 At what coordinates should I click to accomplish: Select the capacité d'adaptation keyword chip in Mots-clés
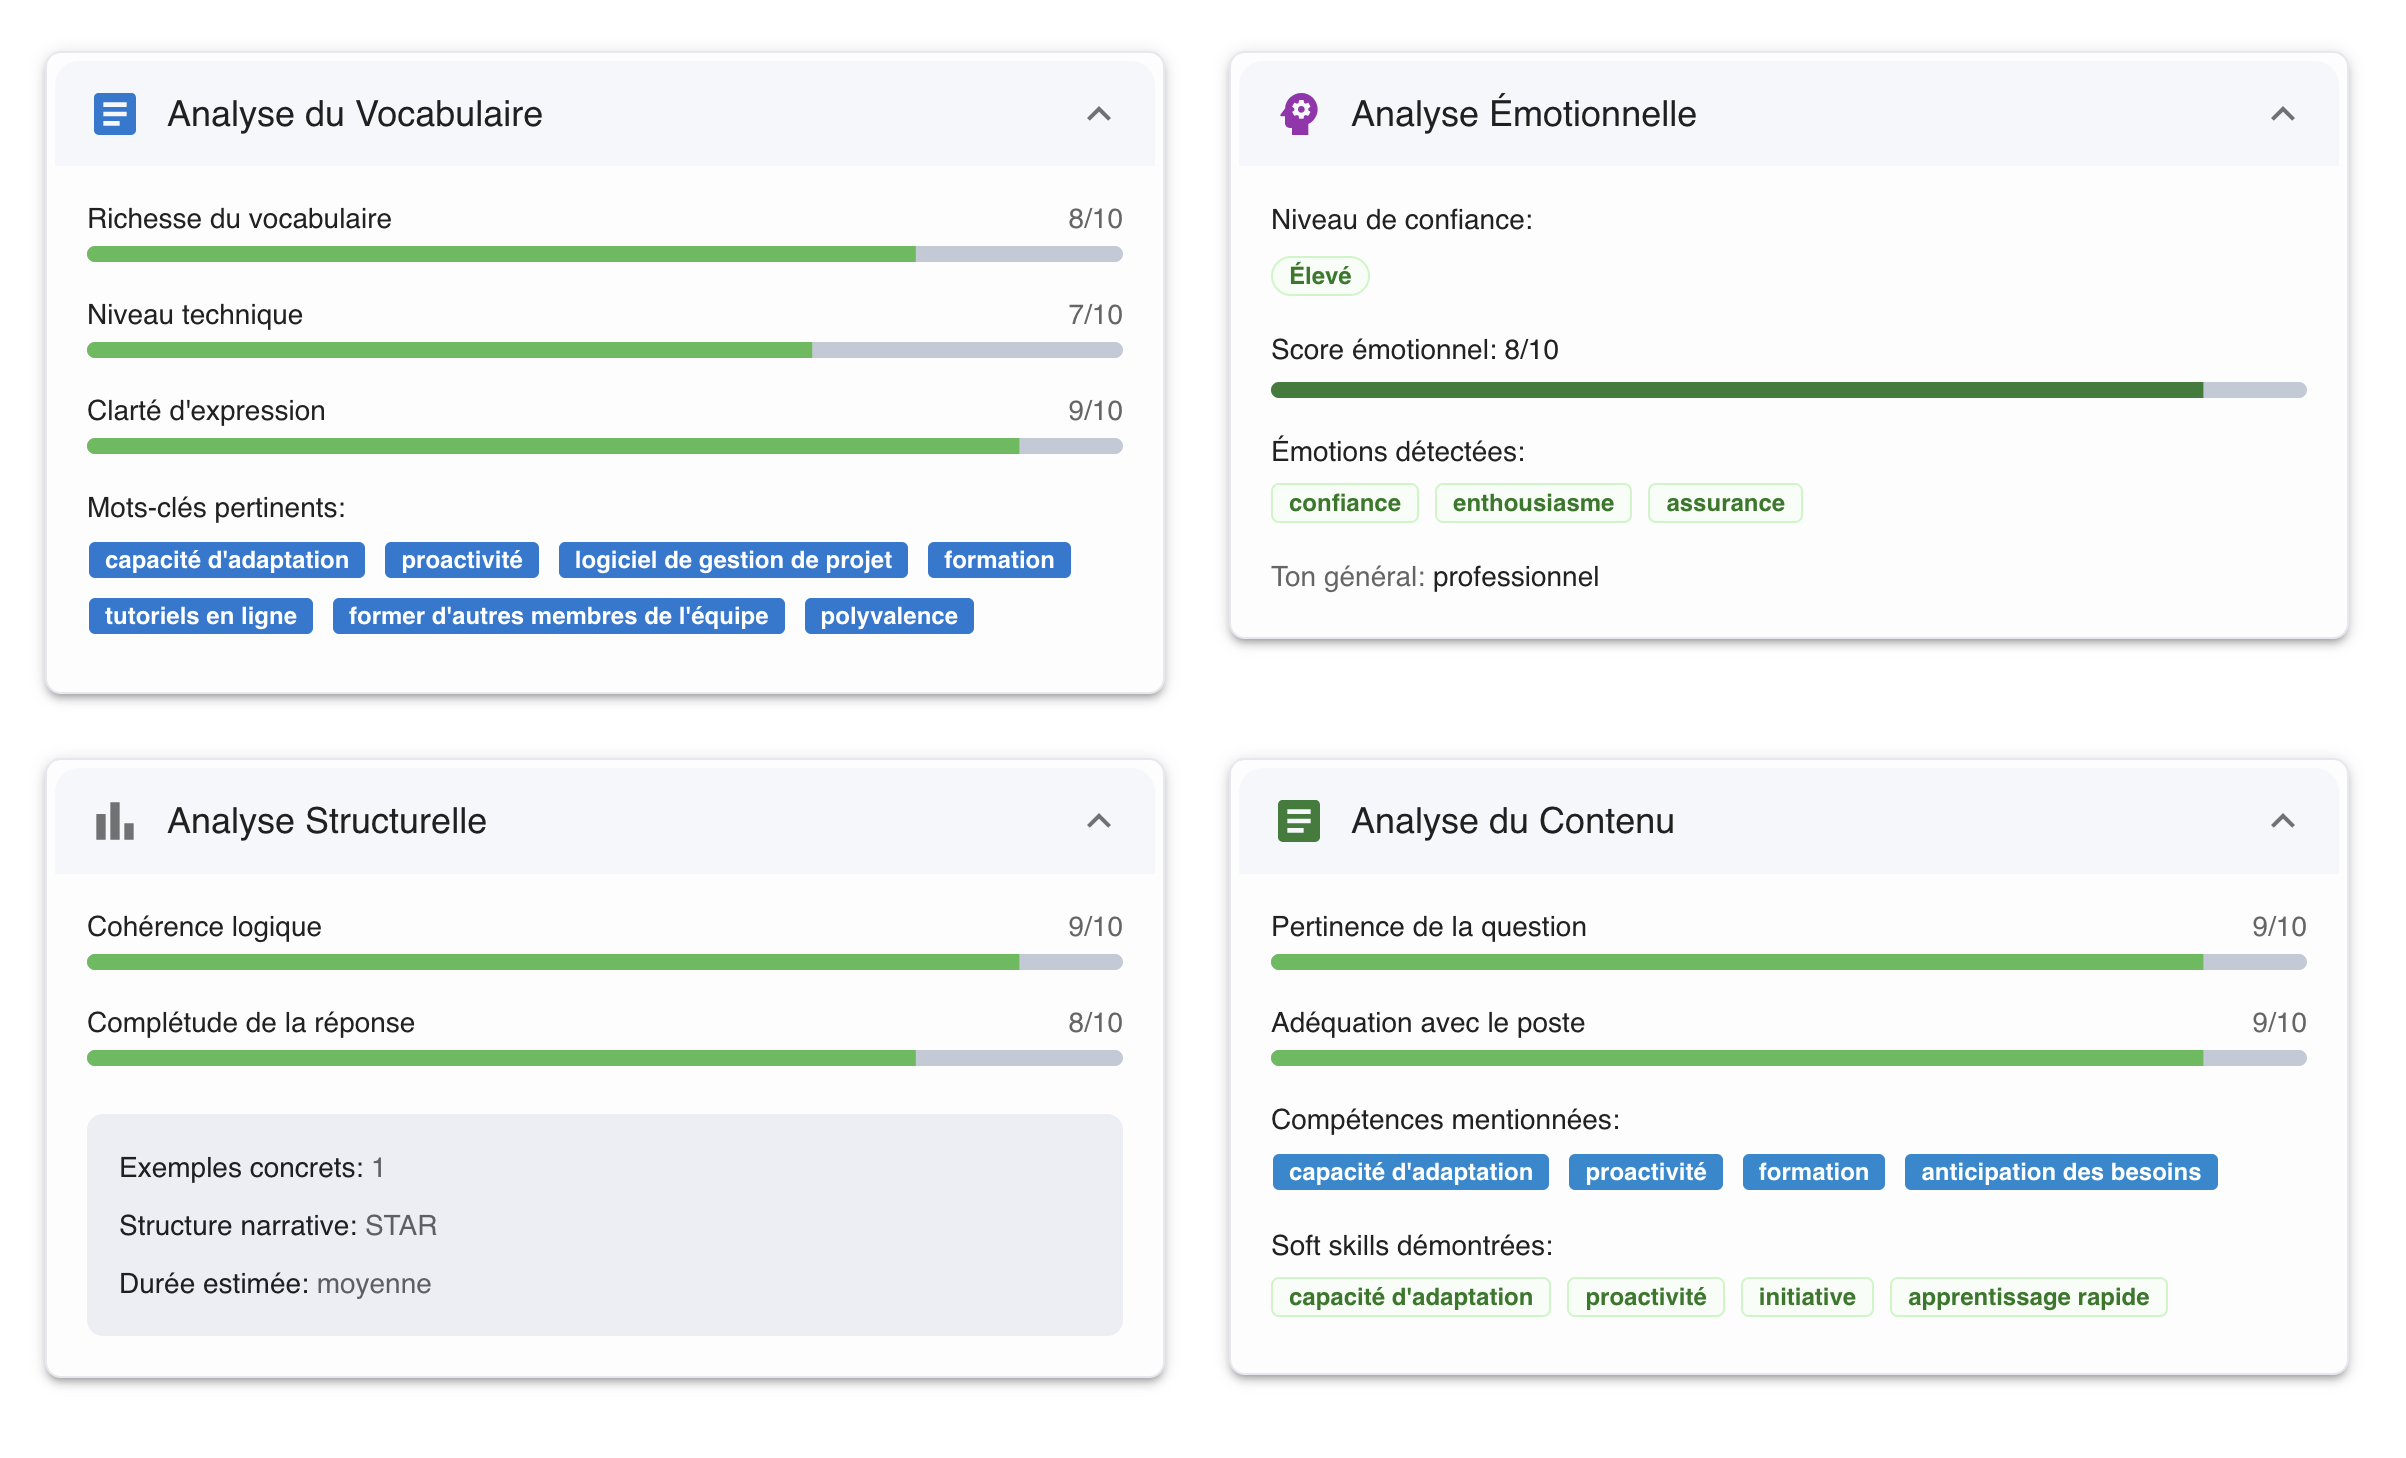tap(227, 560)
